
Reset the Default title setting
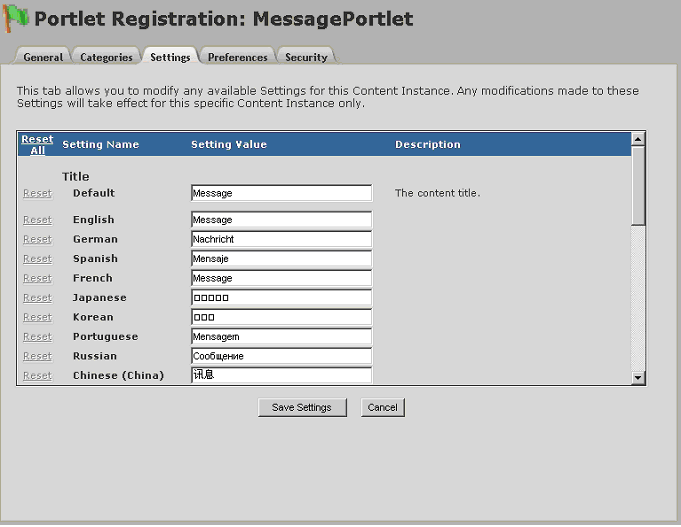click(x=37, y=193)
